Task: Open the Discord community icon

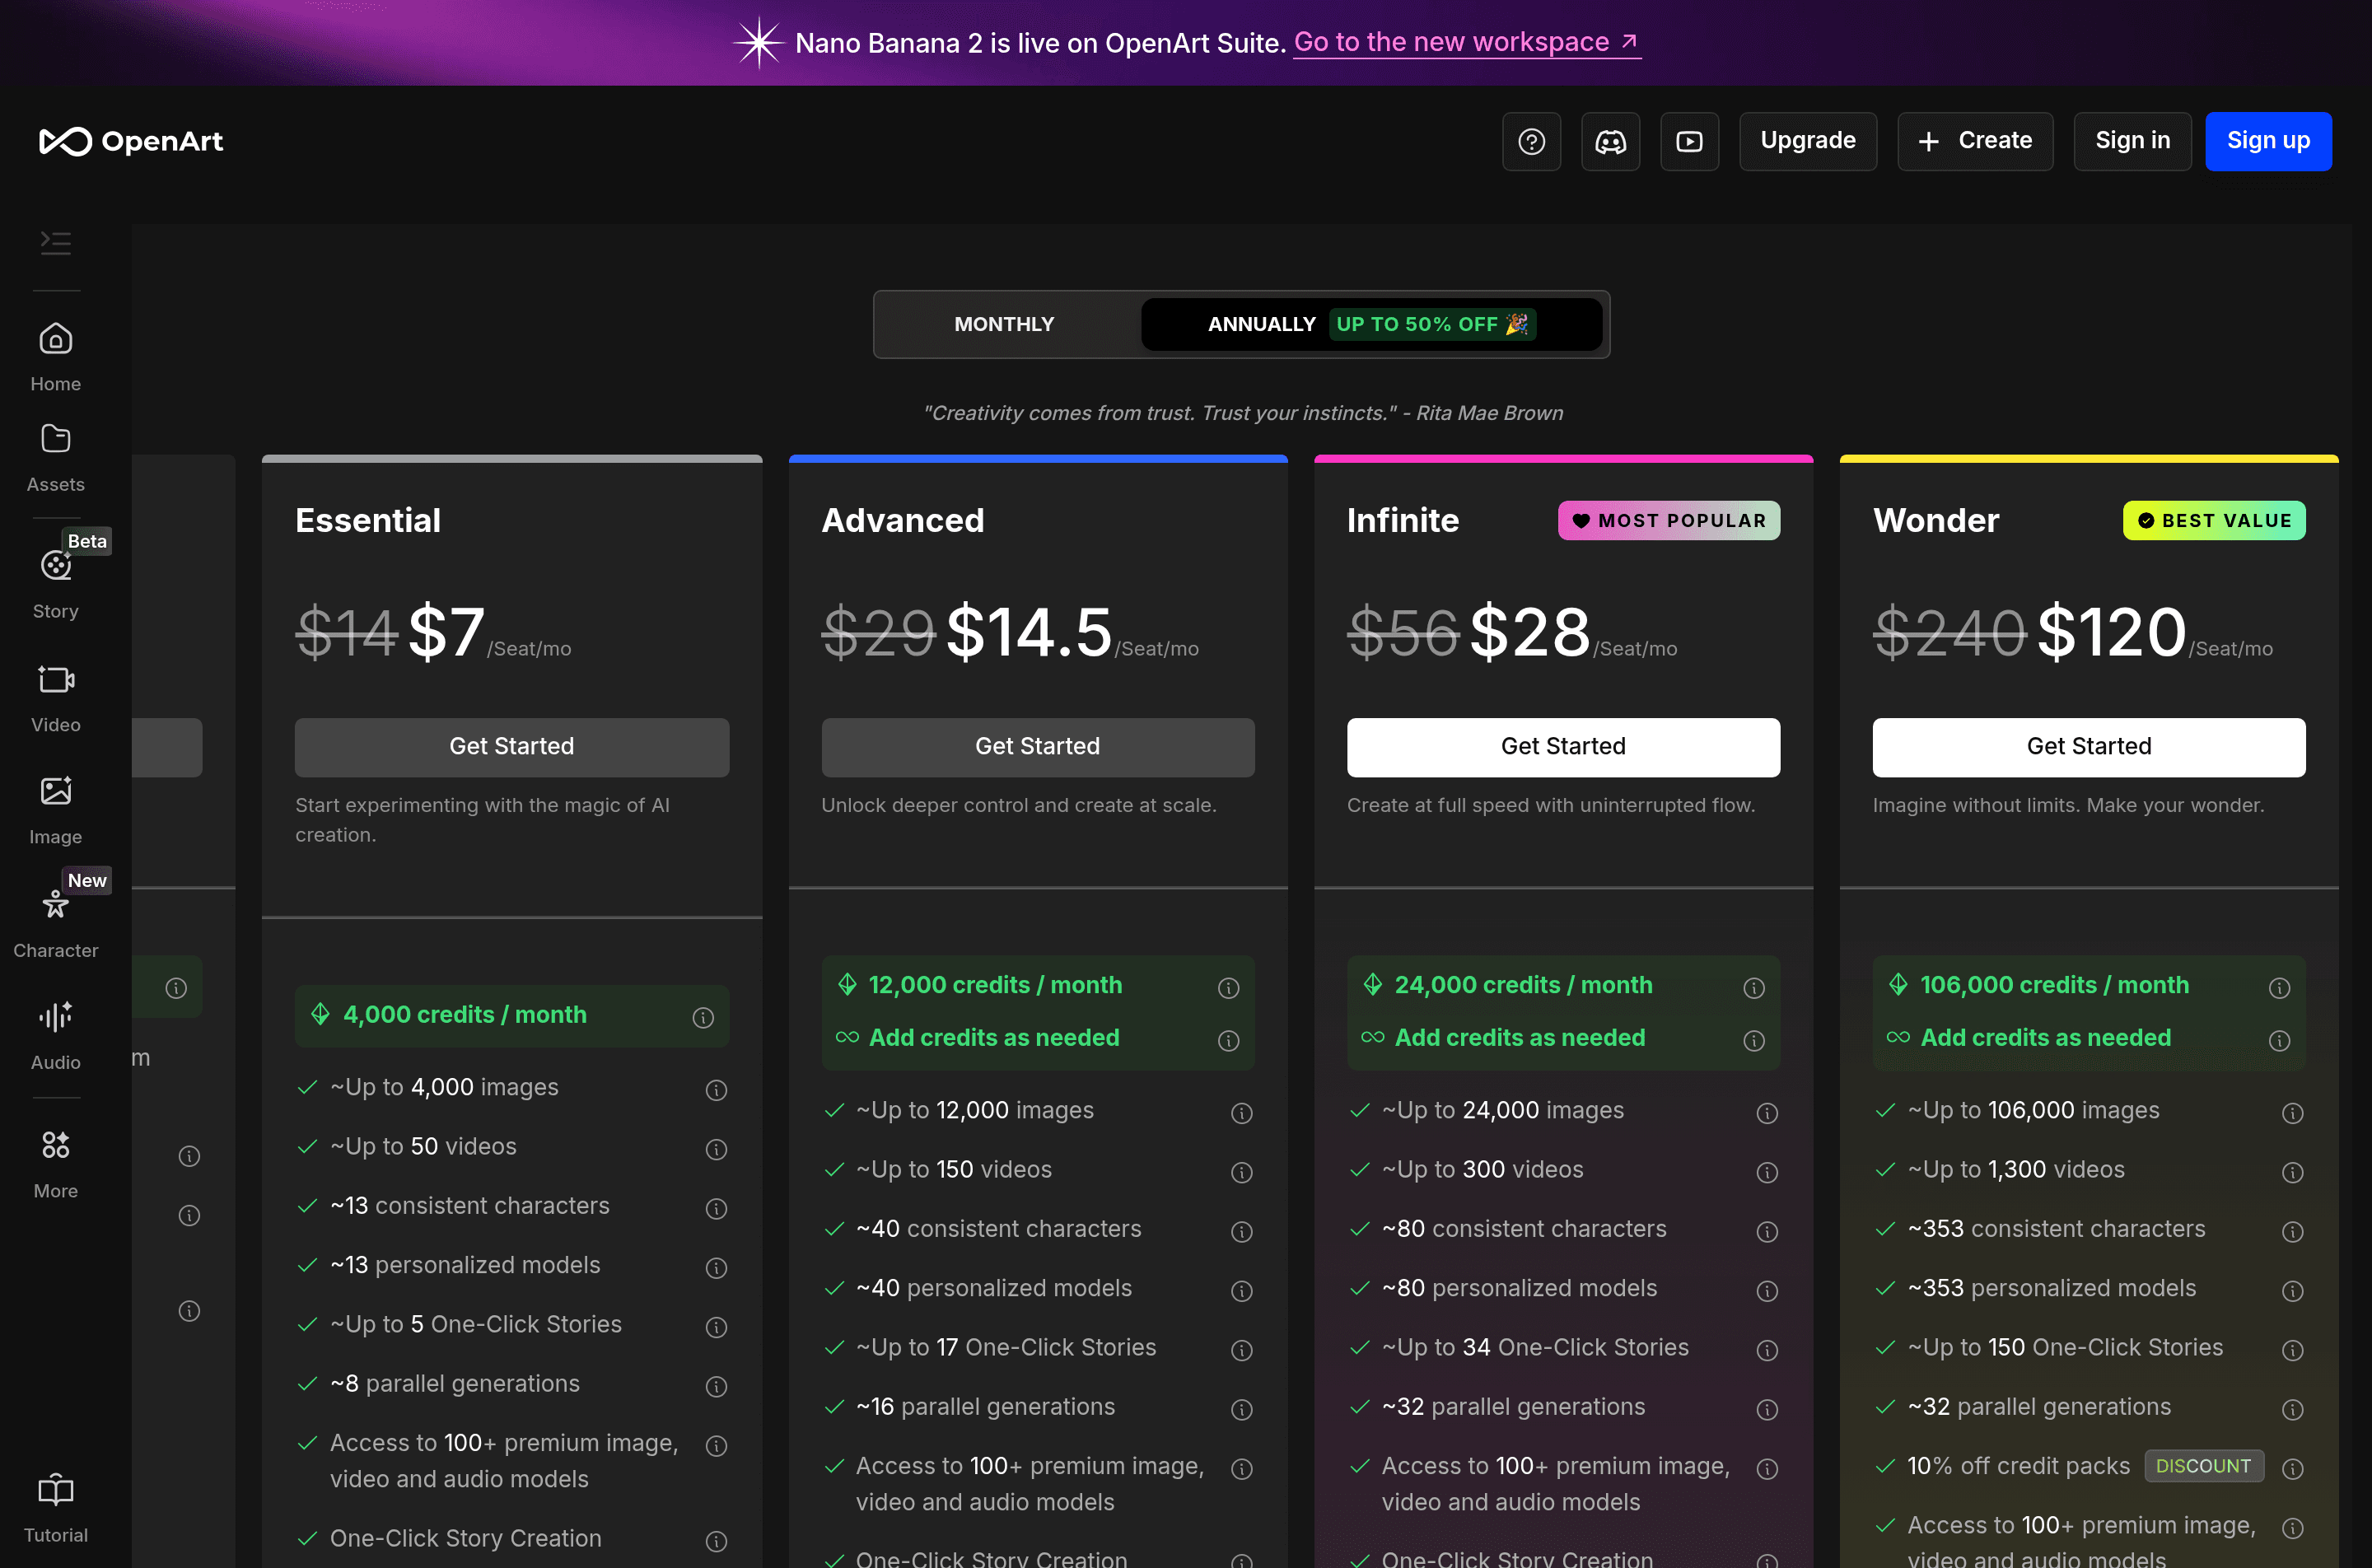Action: click(x=1610, y=141)
